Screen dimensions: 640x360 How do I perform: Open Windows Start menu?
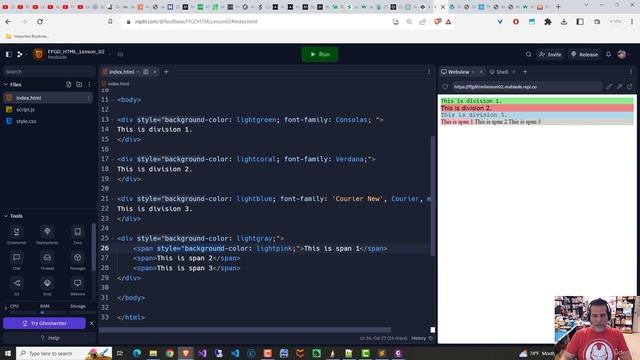[8, 353]
